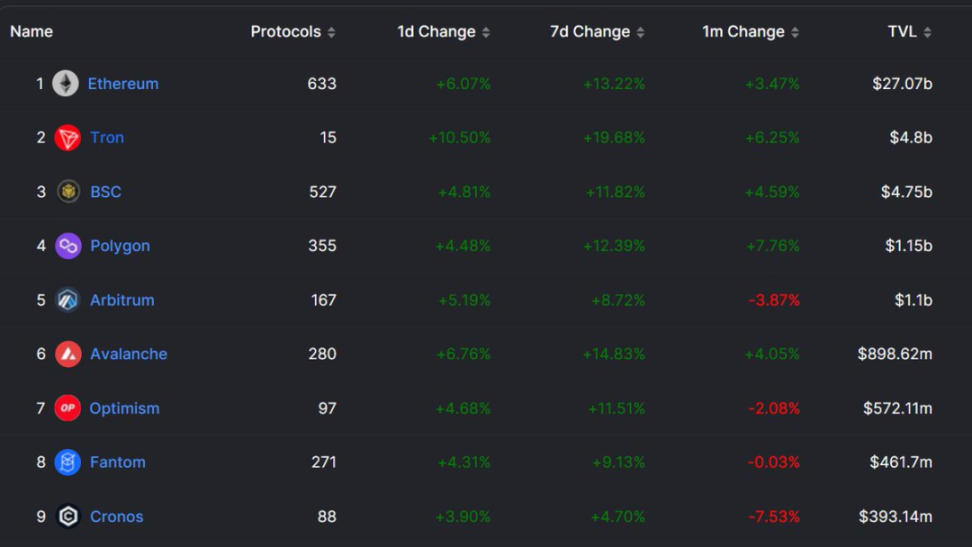The image size is (972, 547).
Task: Click the purple Polygon logo icon
Action: (68, 246)
